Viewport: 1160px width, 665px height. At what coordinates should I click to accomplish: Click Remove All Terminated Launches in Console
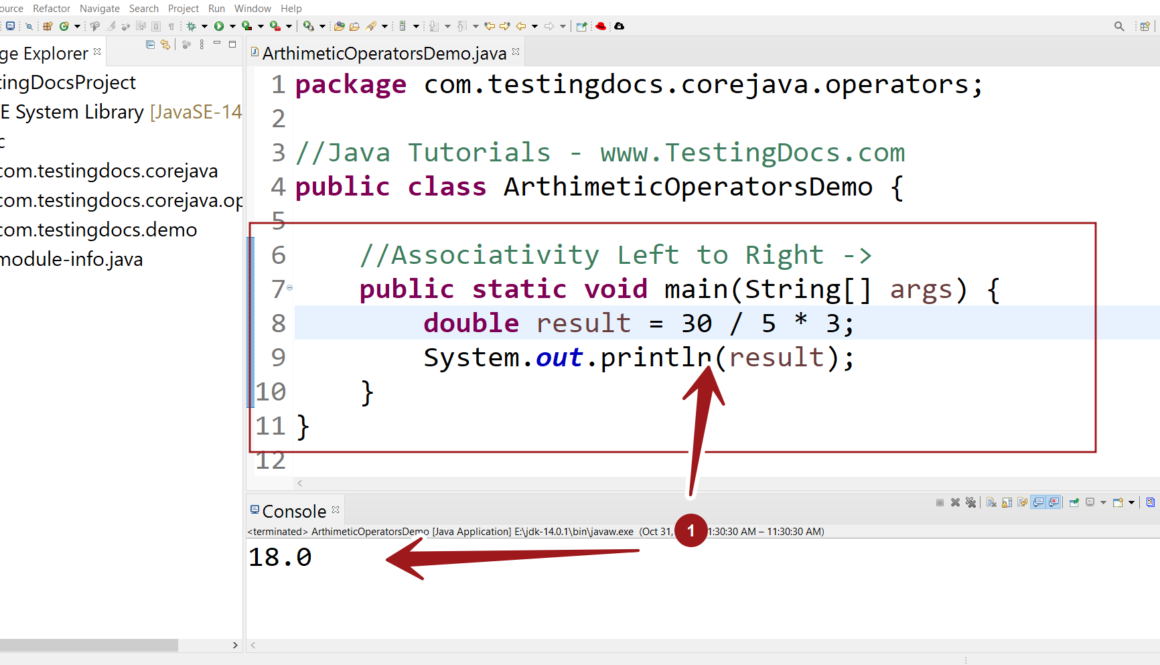969,503
